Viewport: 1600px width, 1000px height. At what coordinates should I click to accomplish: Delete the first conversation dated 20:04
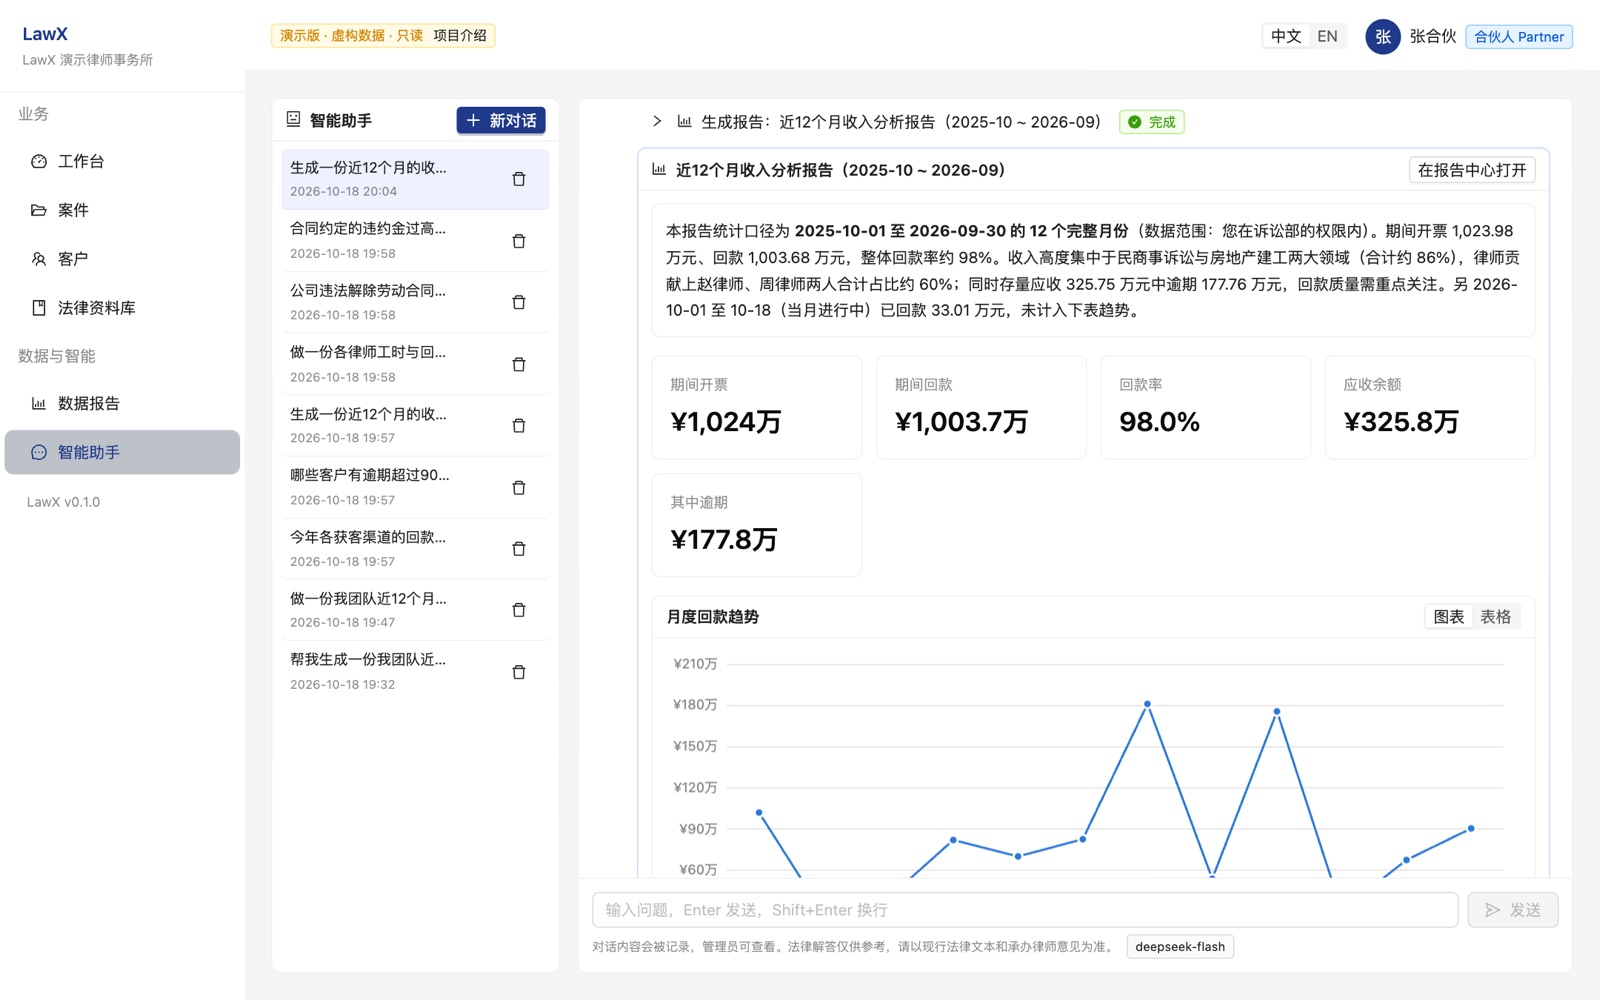point(519,179)
